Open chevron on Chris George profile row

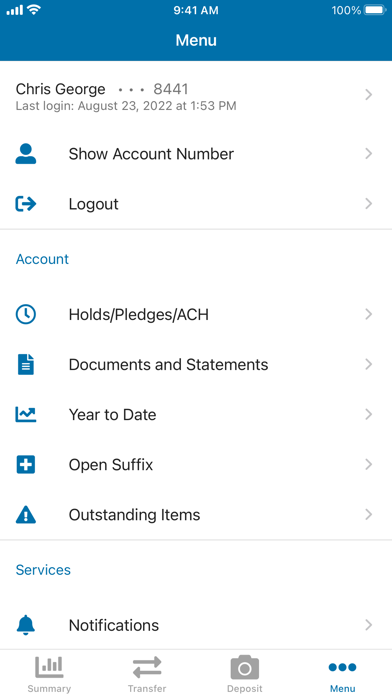[x=368, y=95]
